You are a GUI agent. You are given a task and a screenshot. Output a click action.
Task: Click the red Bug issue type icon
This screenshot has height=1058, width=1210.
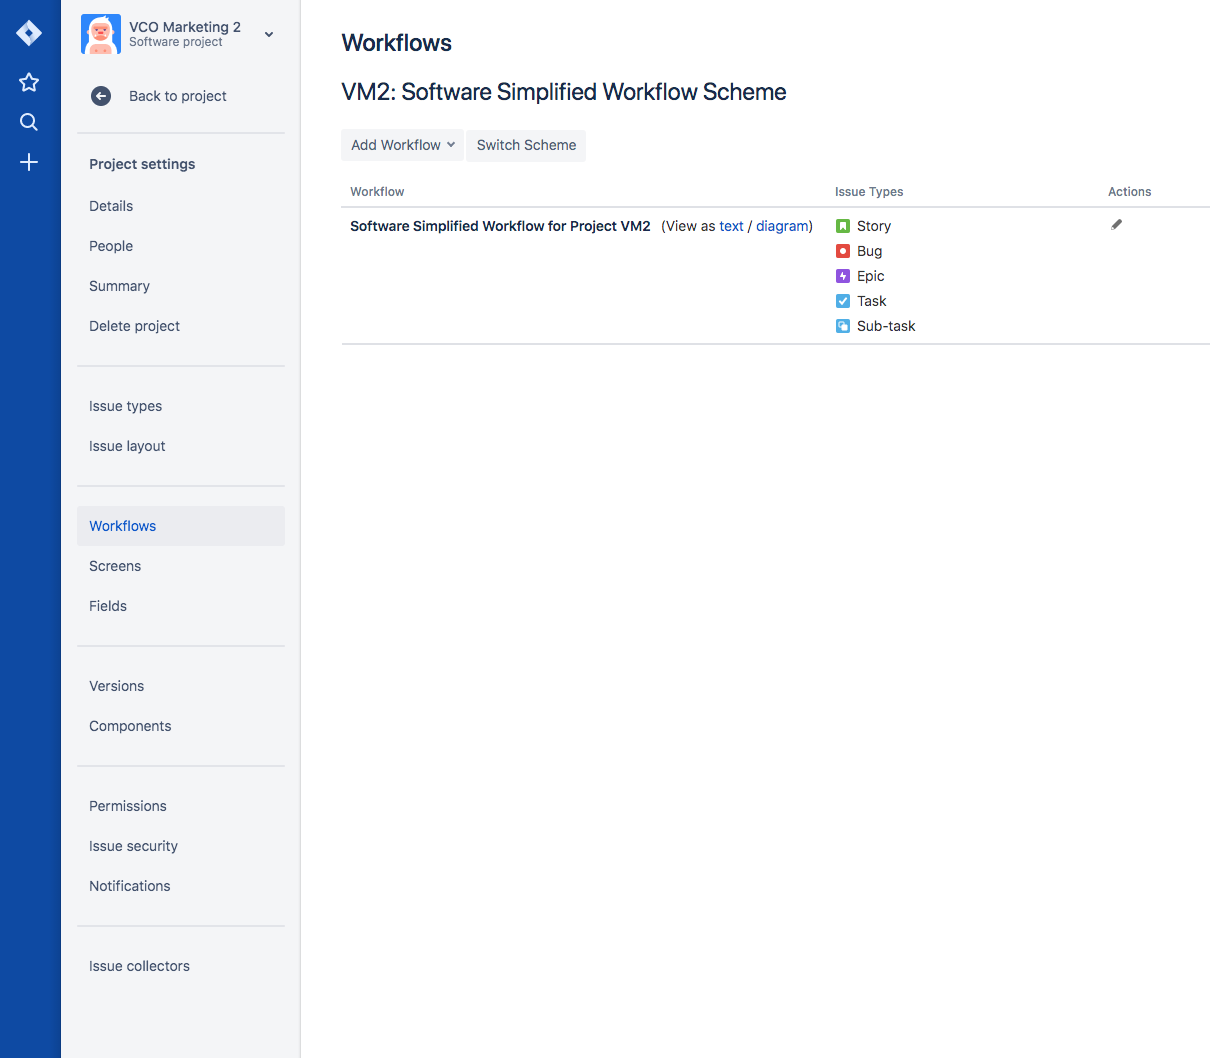point(843,251)
